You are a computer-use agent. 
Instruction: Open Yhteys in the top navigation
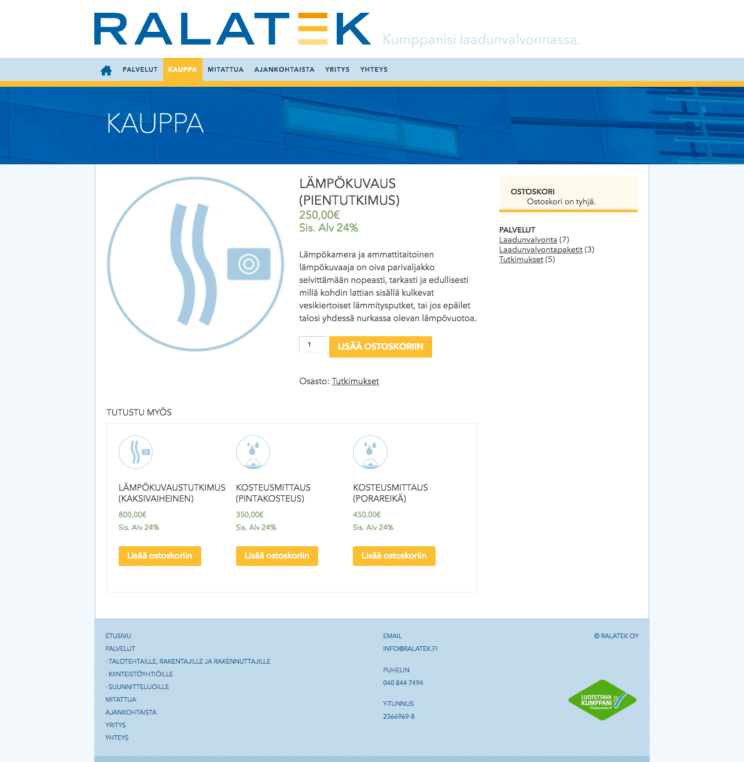coord(374,69)
